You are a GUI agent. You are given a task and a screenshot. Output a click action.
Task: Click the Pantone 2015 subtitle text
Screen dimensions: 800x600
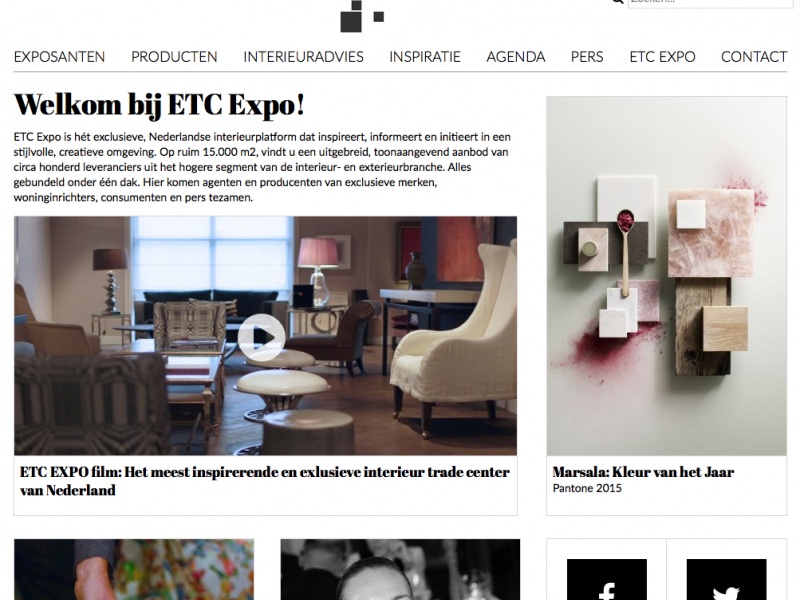click(587, 488)
